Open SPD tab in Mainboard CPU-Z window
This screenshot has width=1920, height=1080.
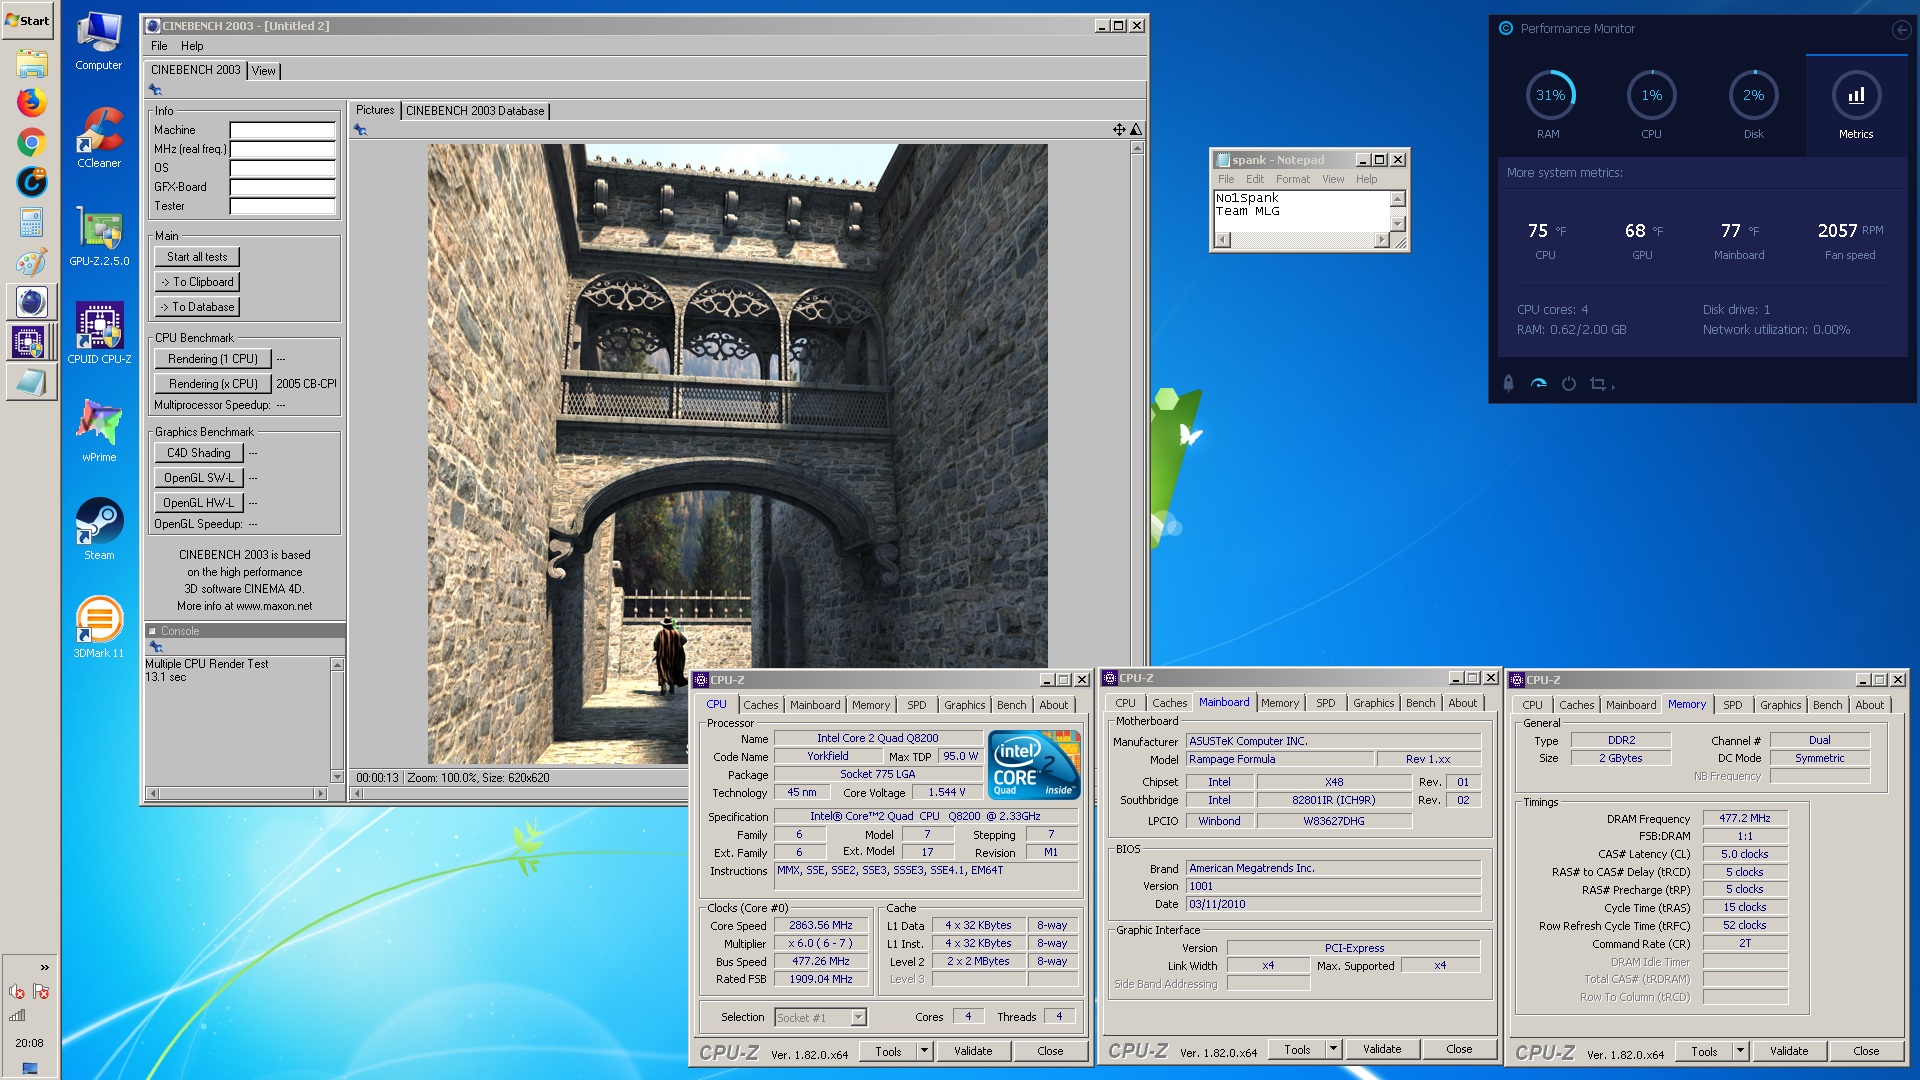1325,703
